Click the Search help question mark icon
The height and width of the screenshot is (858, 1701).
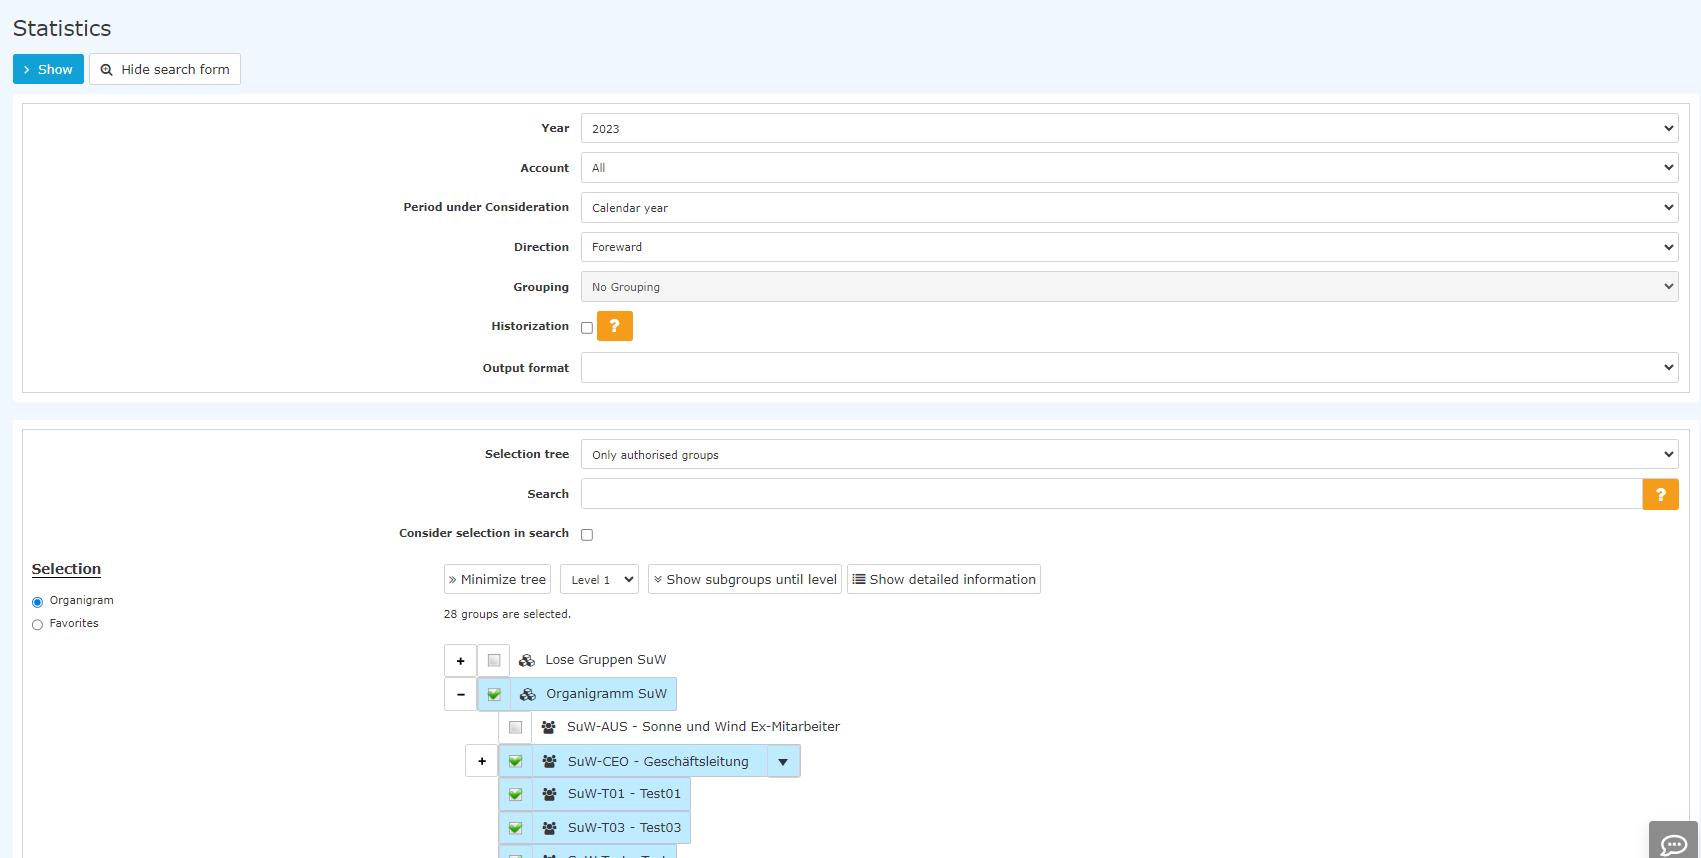pyautogui.click(x=1660, y=494)
